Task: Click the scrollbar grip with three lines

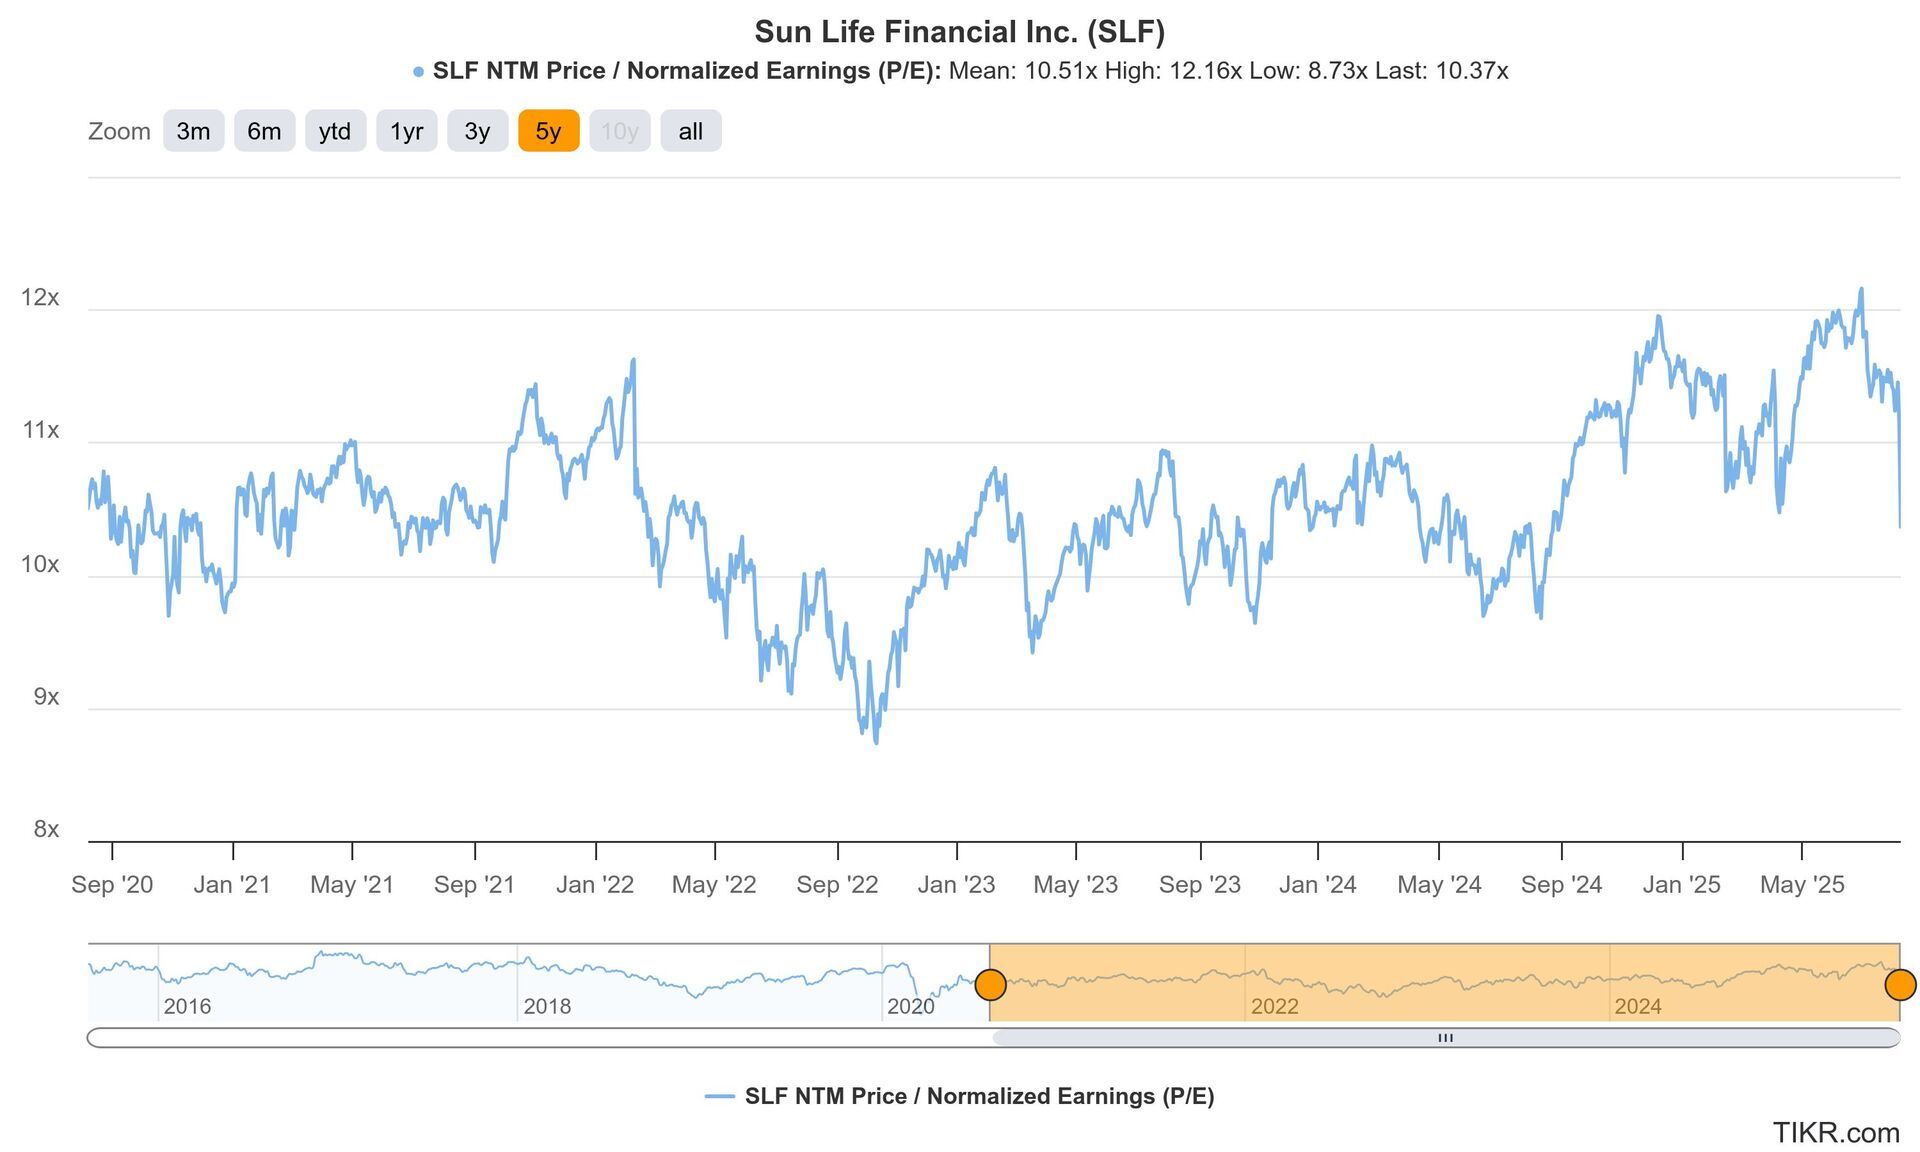Action: click(1445, 1038)
